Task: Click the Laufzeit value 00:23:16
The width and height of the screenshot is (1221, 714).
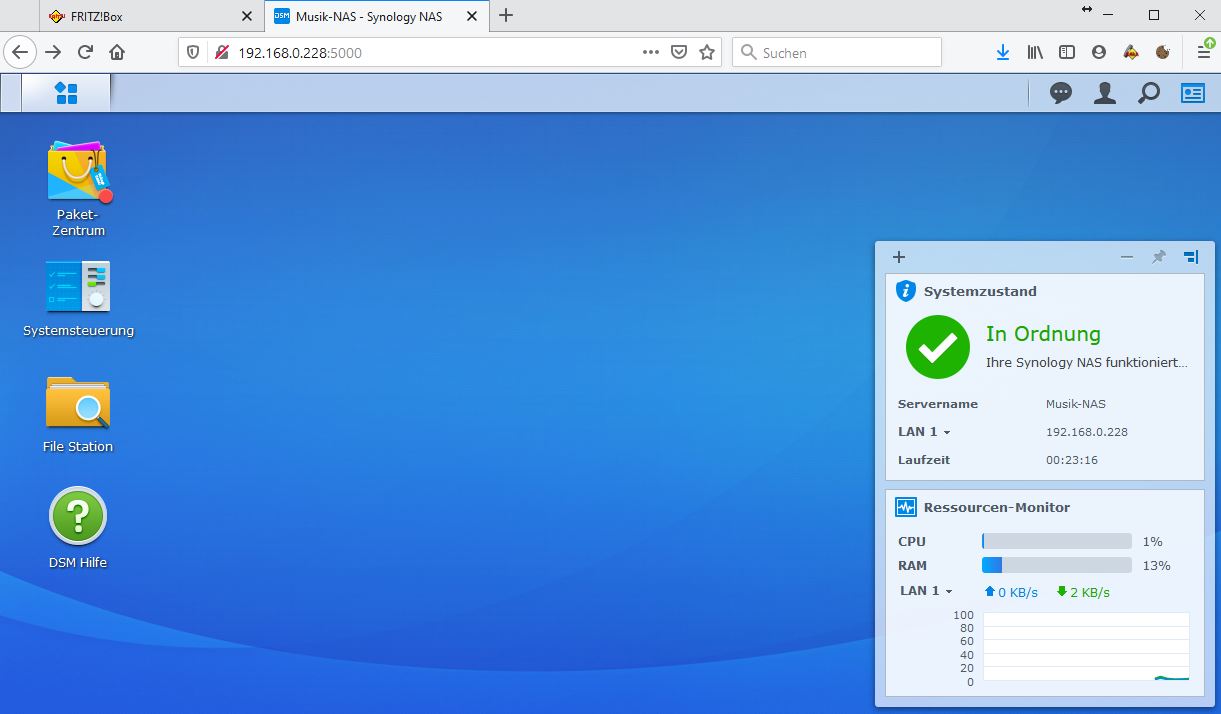Action: 1072,460
